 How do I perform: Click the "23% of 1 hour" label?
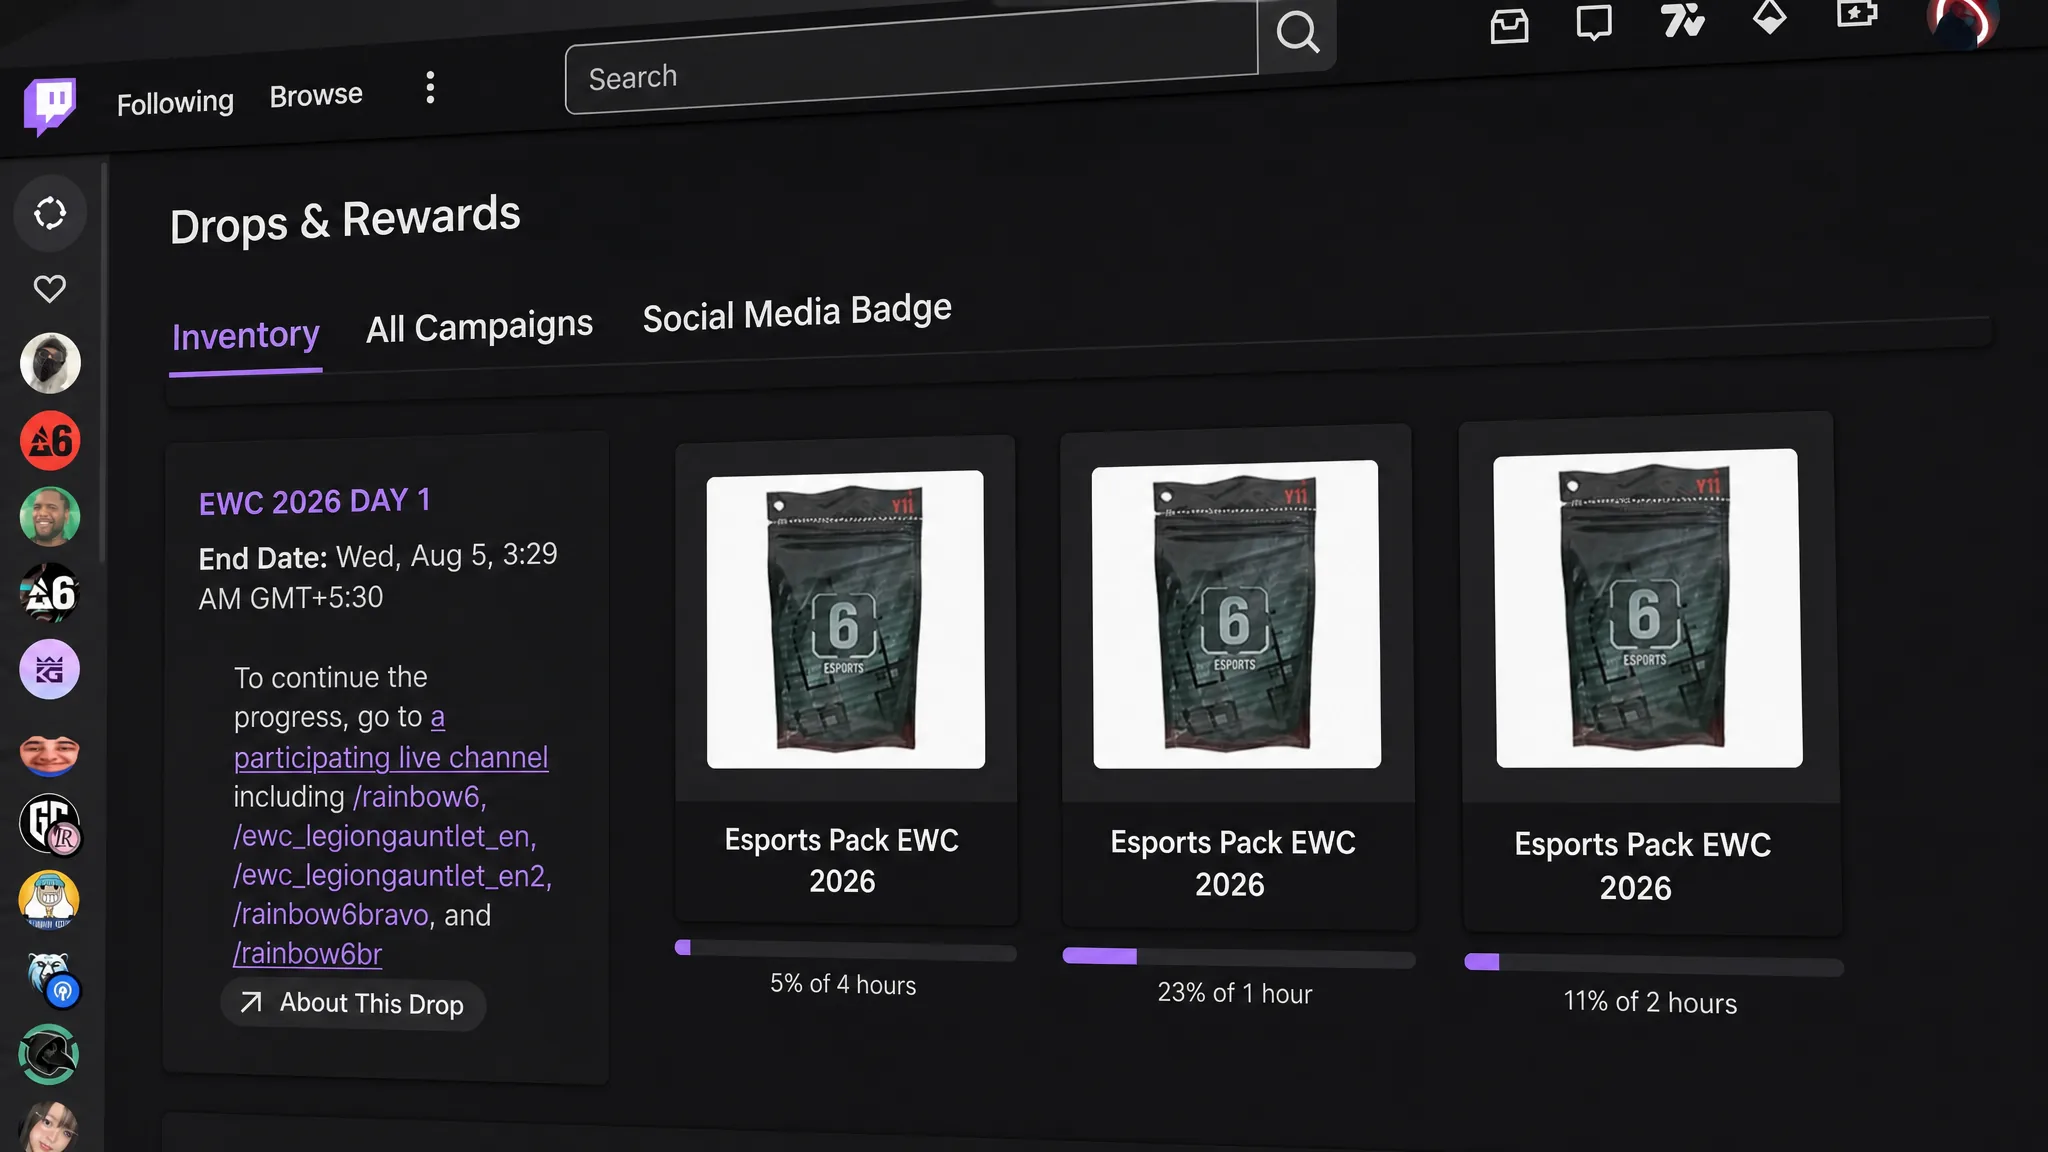tap(1235, 993)
